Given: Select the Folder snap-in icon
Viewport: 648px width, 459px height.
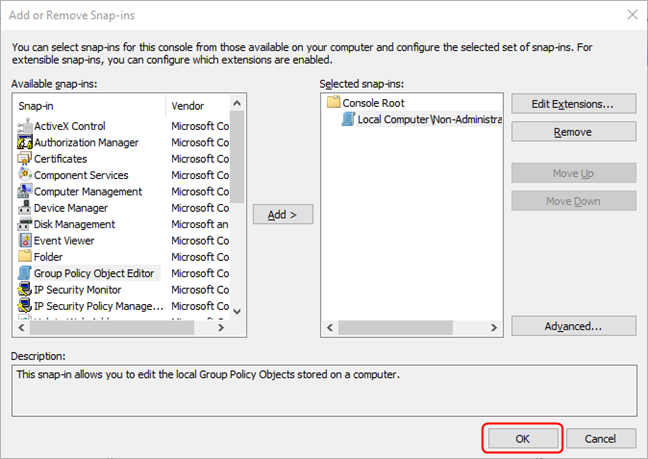Looking at the screenshot, I should coord(26,257).
